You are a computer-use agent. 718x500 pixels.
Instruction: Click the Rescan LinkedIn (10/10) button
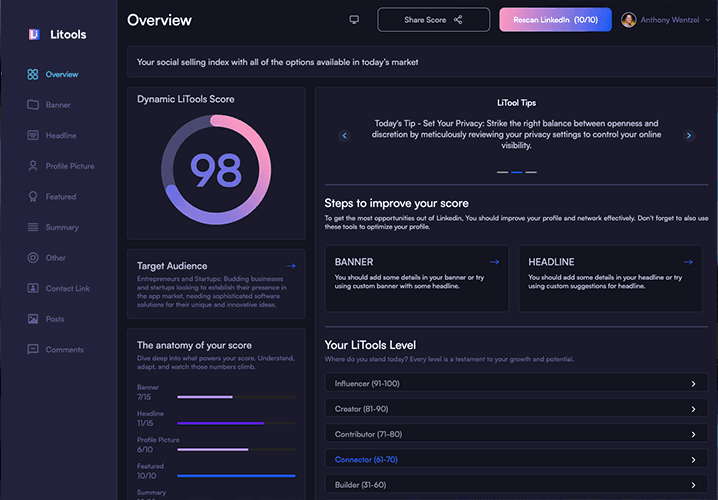555,20
